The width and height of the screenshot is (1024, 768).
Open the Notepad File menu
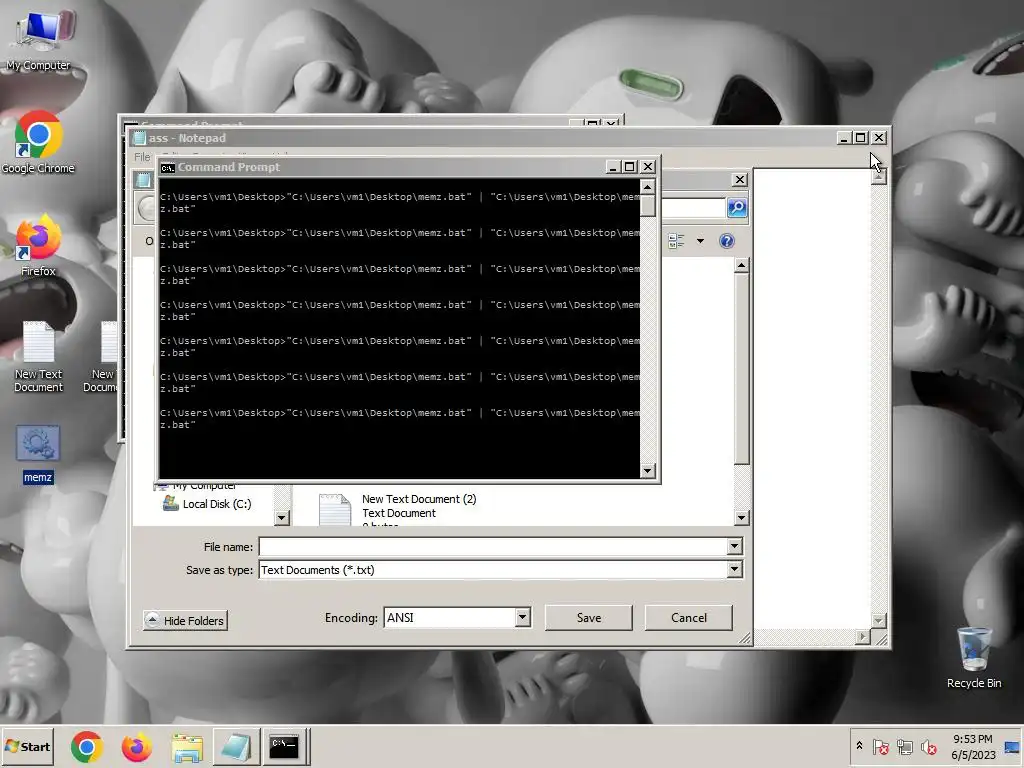click(x=142, y=157)
